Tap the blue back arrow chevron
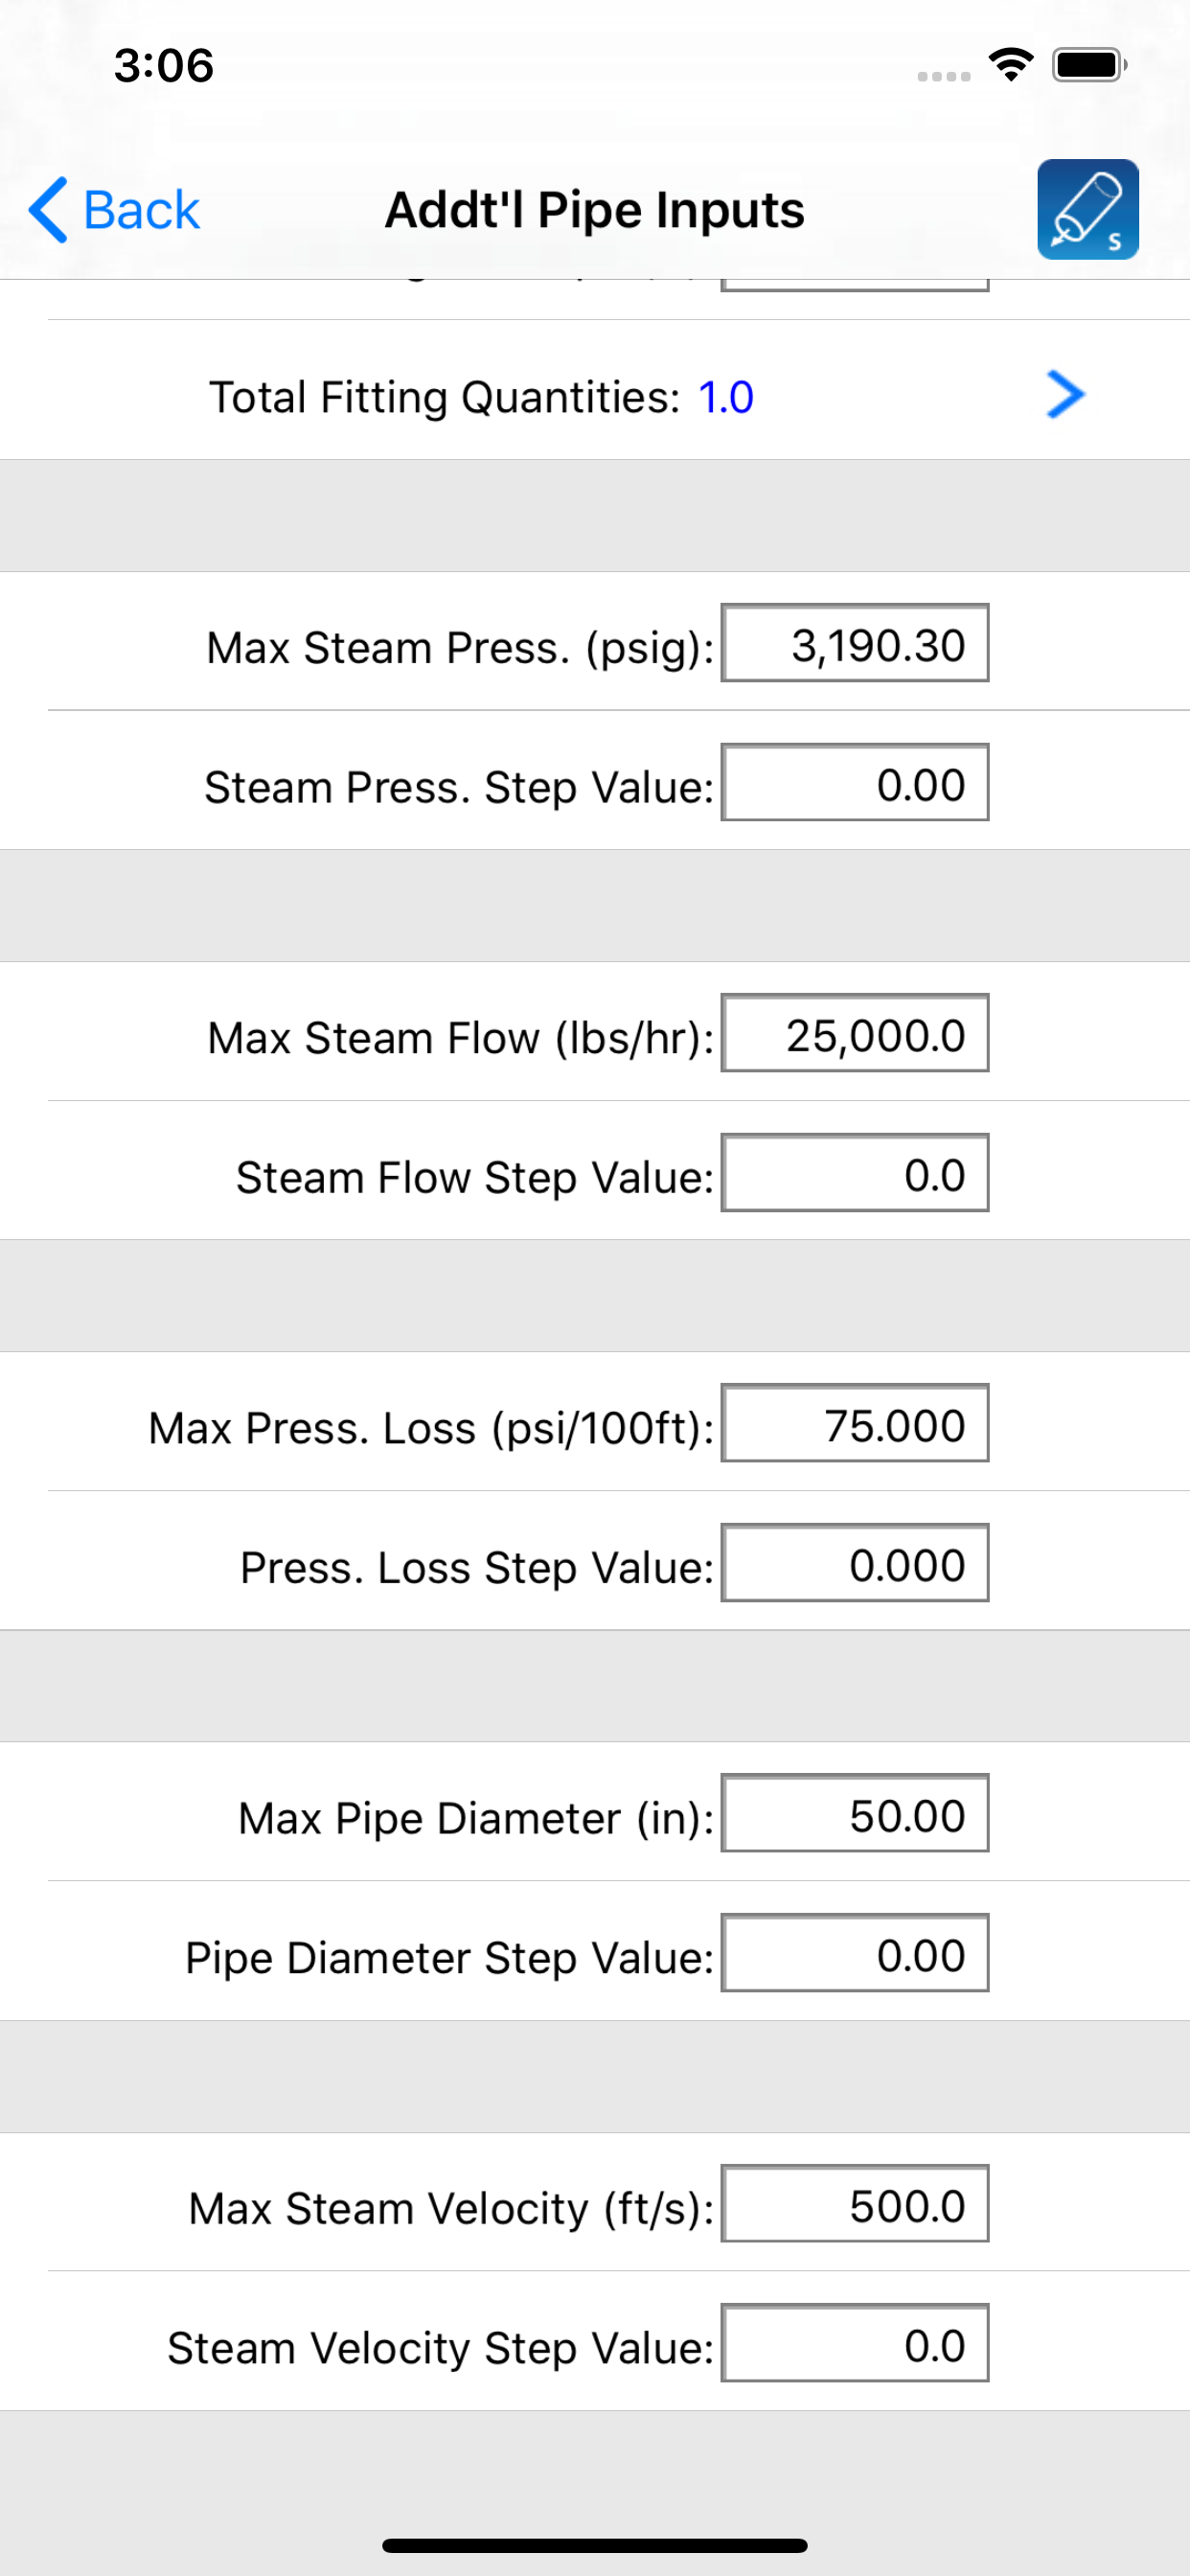Image resolution: width=1190 pixels, height=2576 pixels. tap(48, 210)
